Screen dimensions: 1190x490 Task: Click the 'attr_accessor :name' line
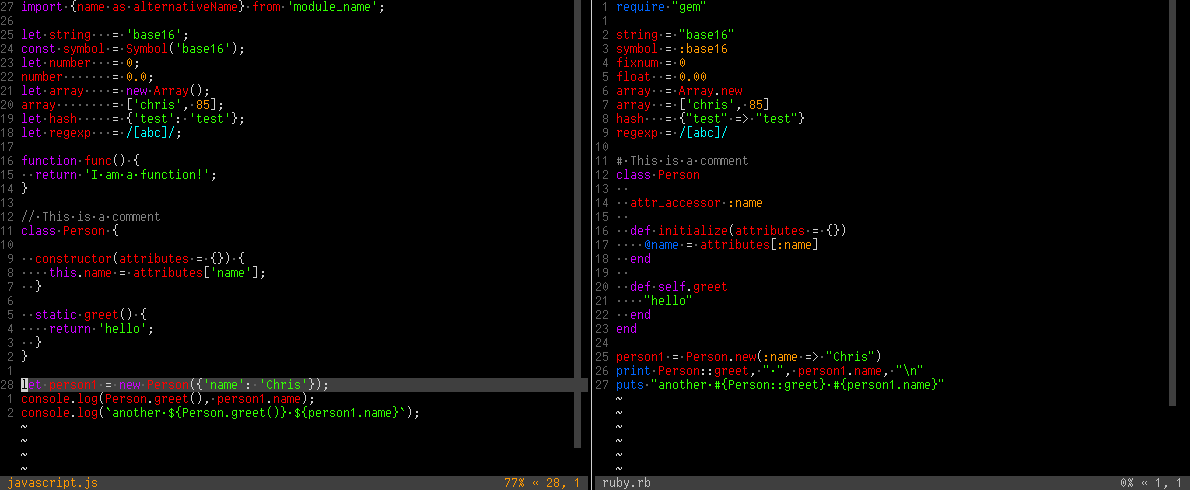(x=689, y=203)
